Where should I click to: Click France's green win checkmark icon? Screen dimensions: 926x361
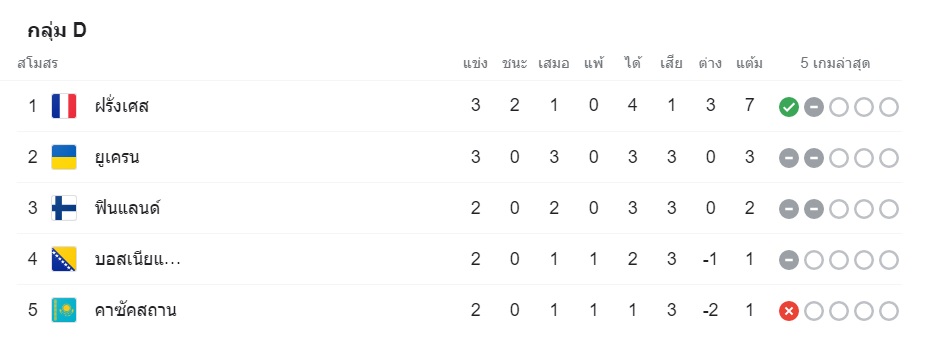(788, 107)
